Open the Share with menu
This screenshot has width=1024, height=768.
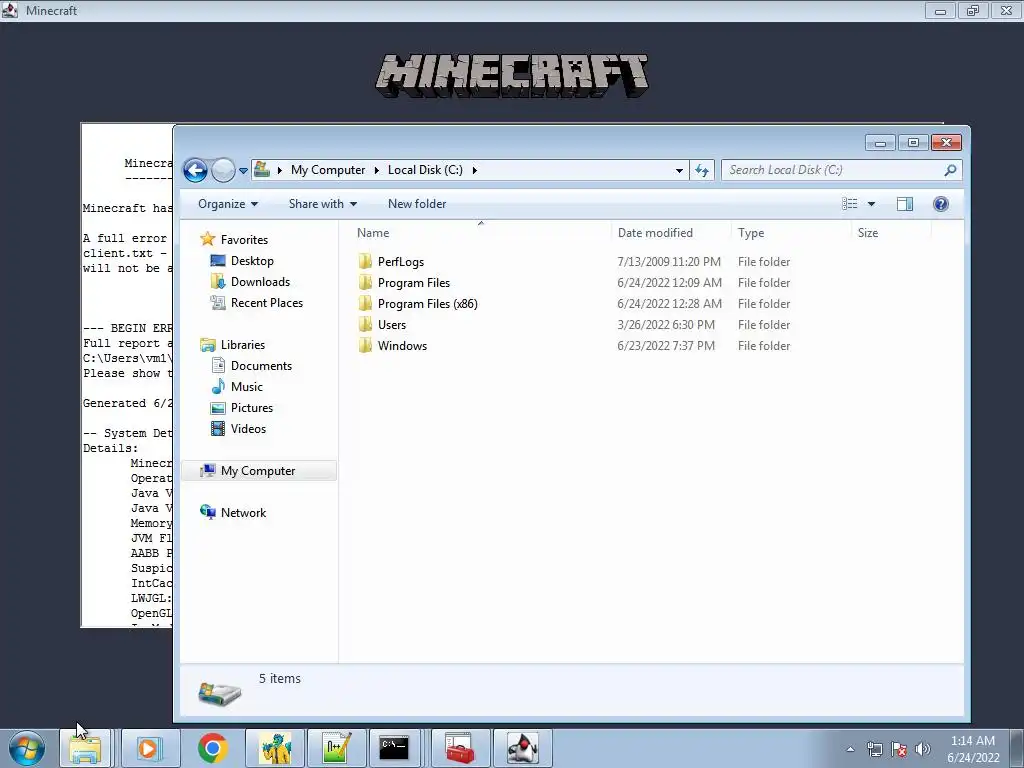point(323,204)
